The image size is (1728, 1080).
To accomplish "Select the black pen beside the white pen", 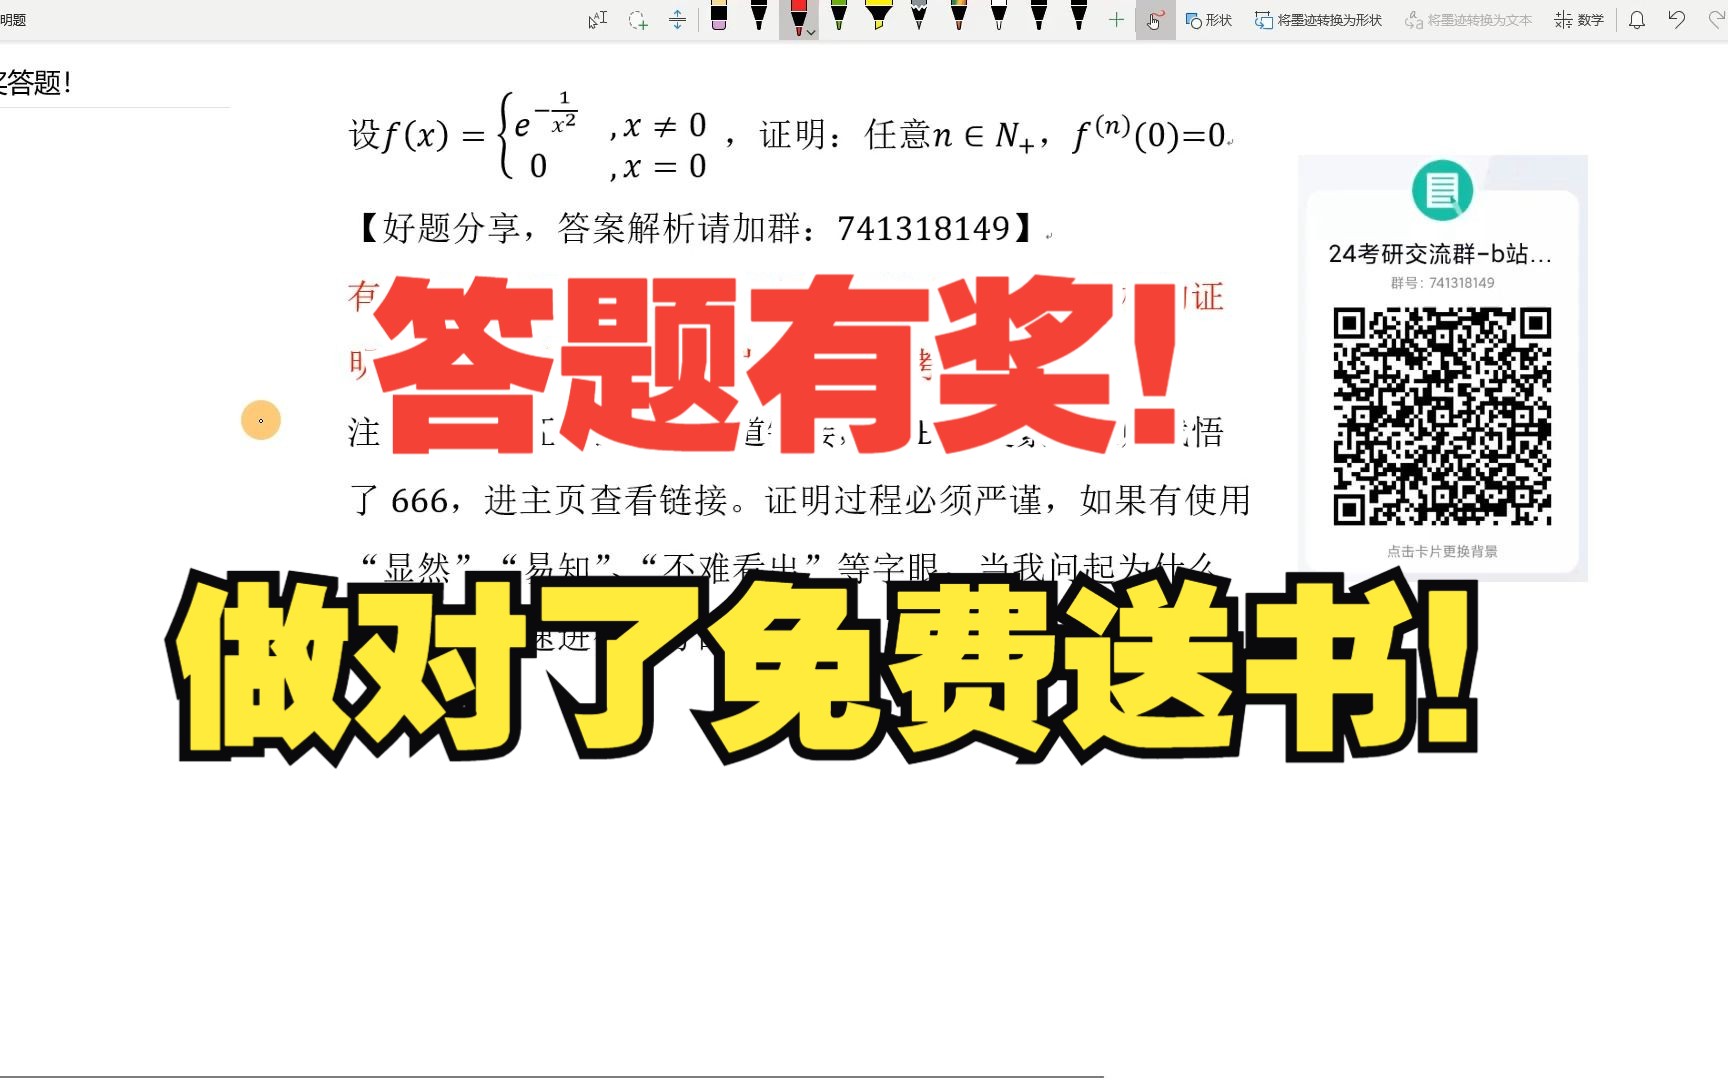I will pos(1039,16).
